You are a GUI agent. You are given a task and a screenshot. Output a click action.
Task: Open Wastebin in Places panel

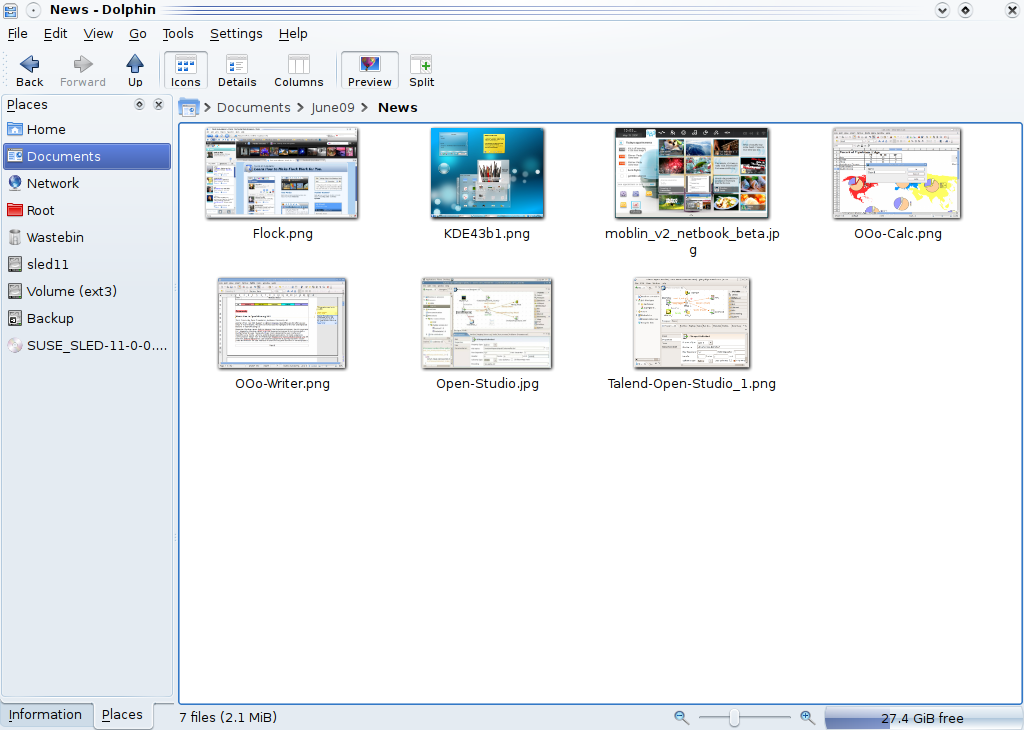(x=55, y=238)
